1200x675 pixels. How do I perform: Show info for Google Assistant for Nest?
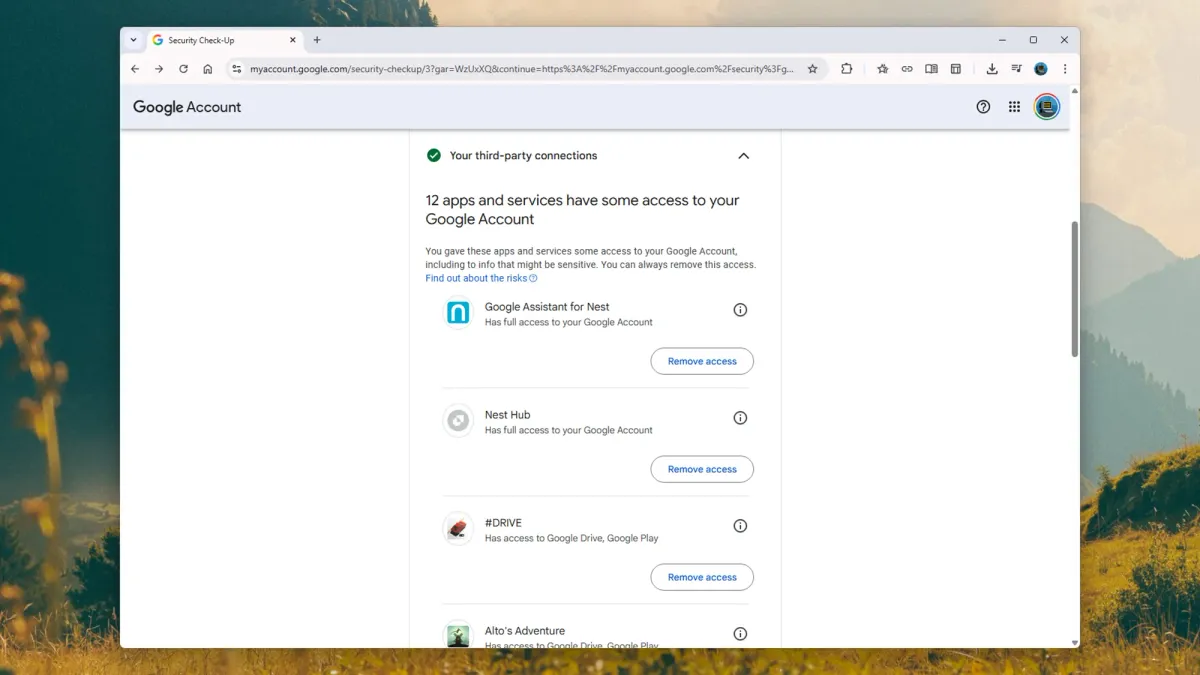pos(740,310)
